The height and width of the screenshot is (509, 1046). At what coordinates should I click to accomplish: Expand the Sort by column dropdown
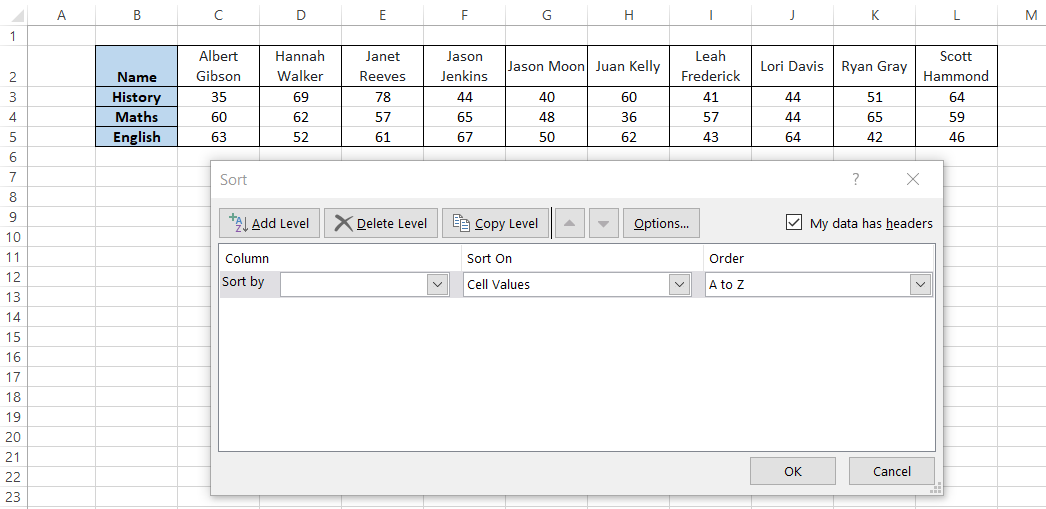437,284
